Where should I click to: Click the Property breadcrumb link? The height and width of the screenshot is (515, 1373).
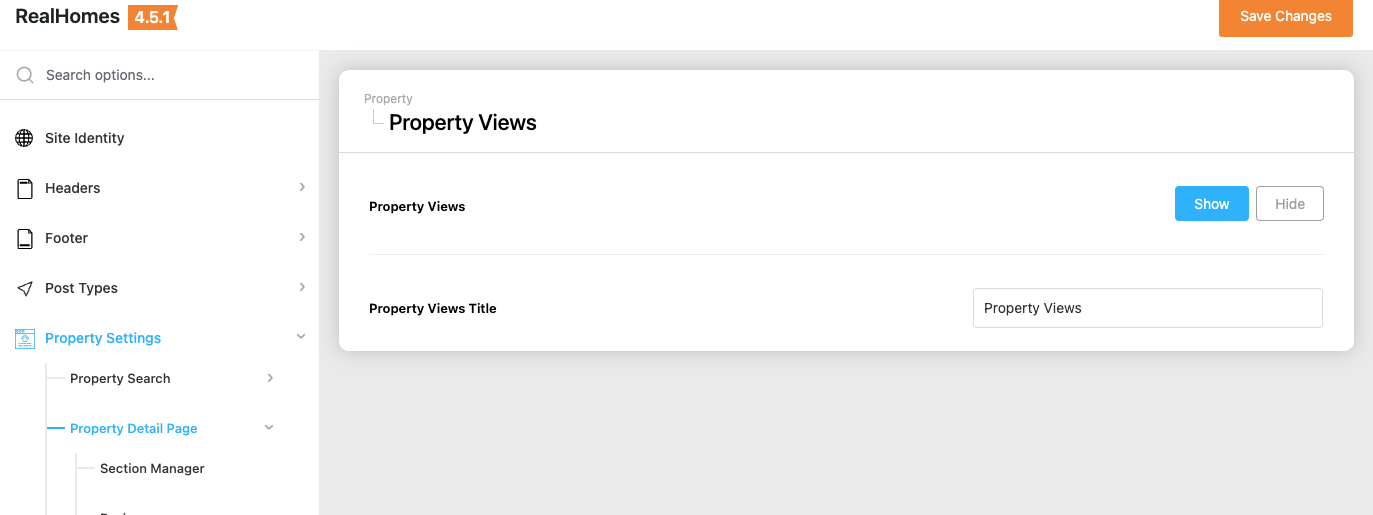click(388, 99)
